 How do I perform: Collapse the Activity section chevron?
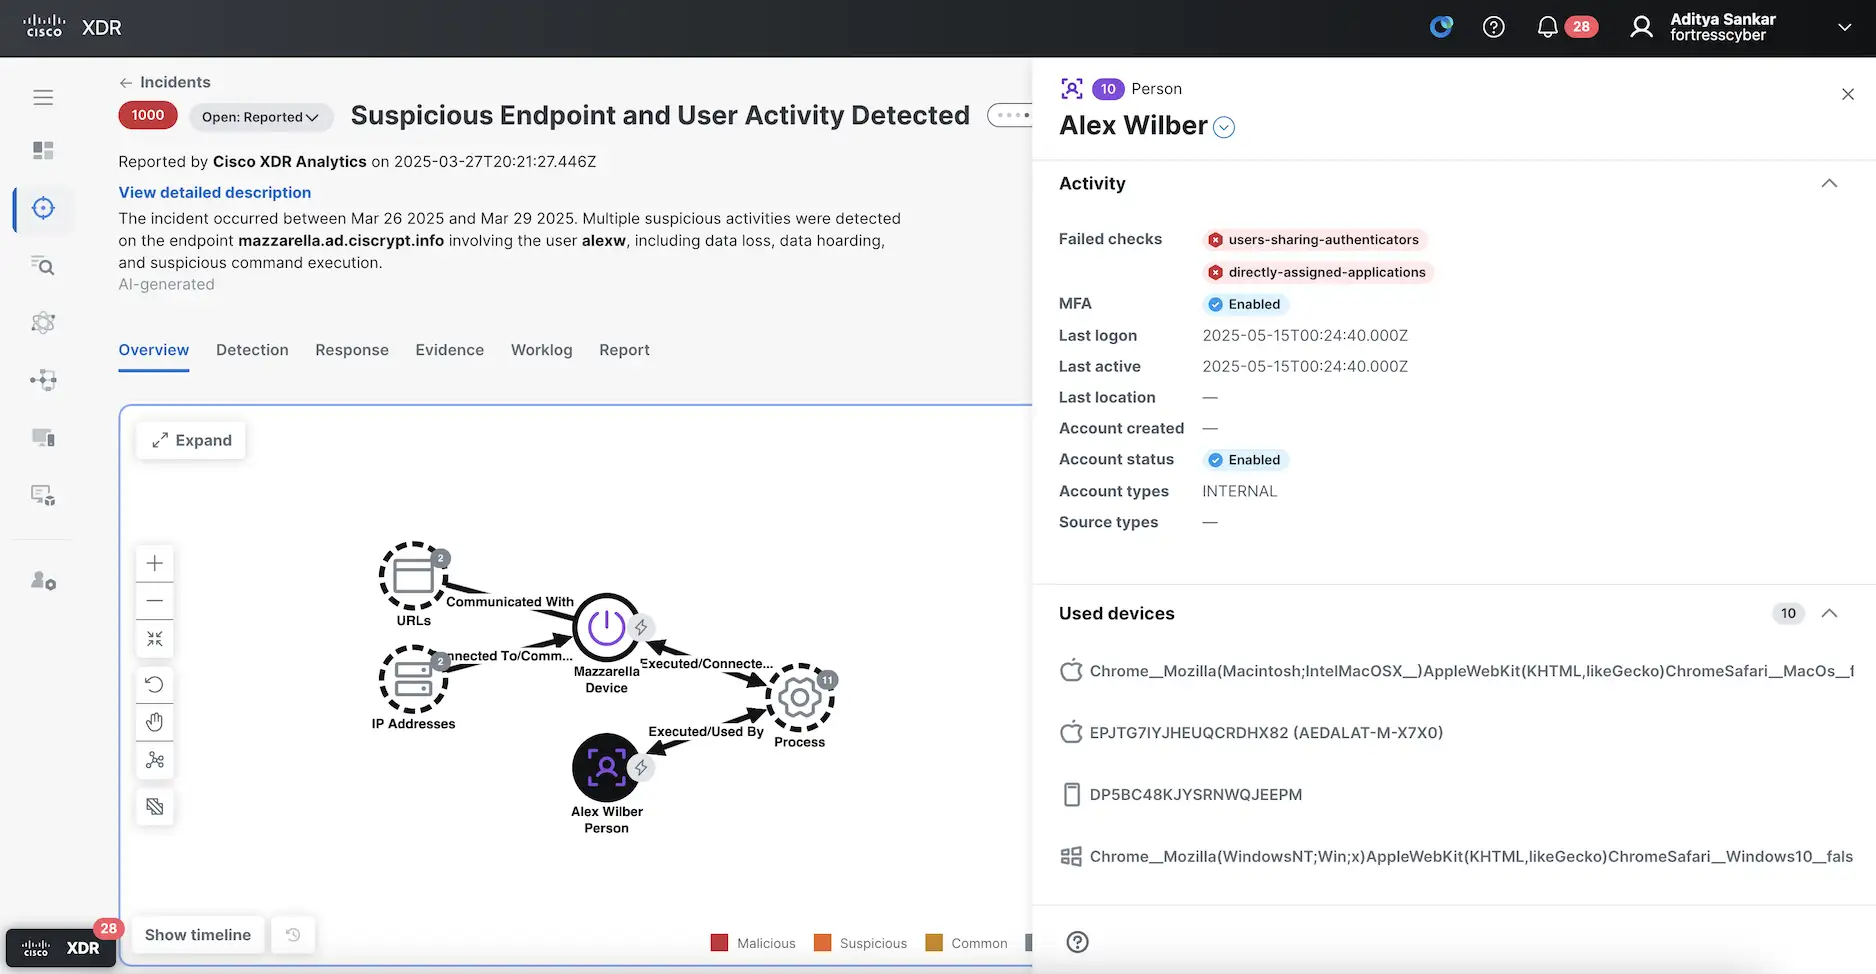click(x=1830, y=183)
